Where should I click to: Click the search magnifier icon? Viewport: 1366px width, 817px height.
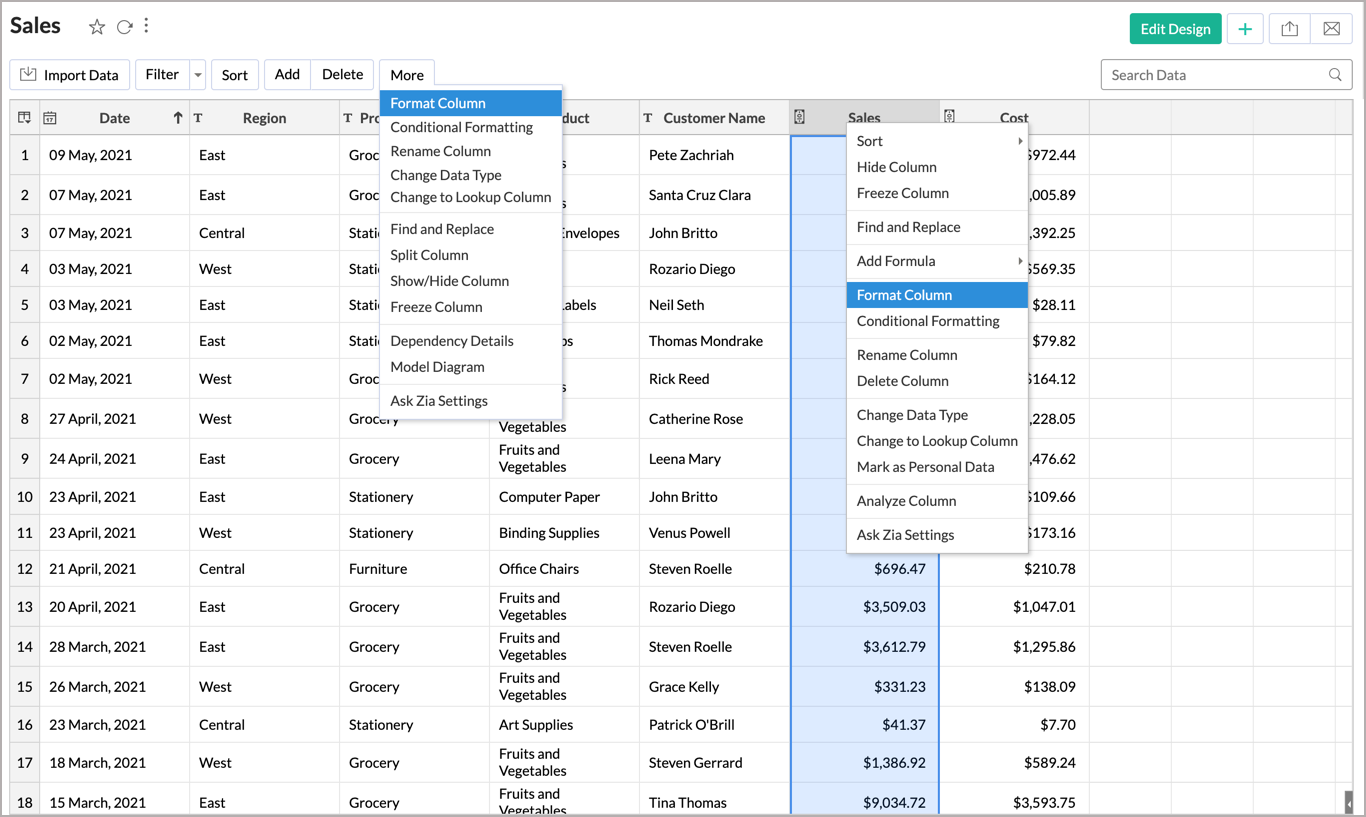[1335, 75]
